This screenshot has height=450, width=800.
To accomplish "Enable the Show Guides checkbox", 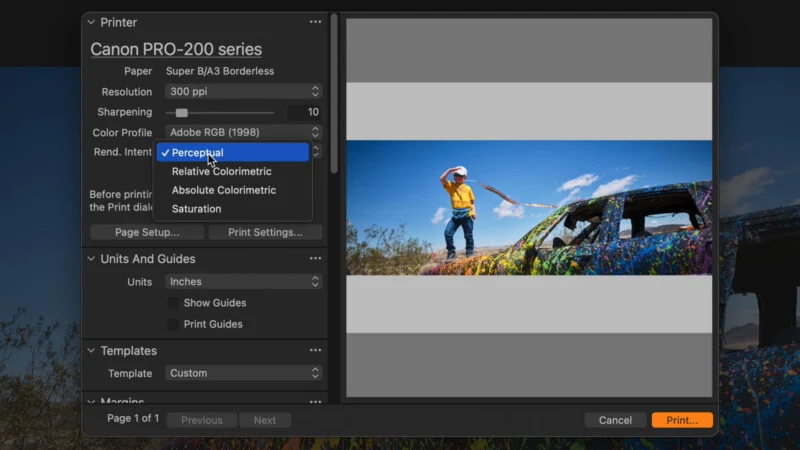I will [x=173, y=303].
